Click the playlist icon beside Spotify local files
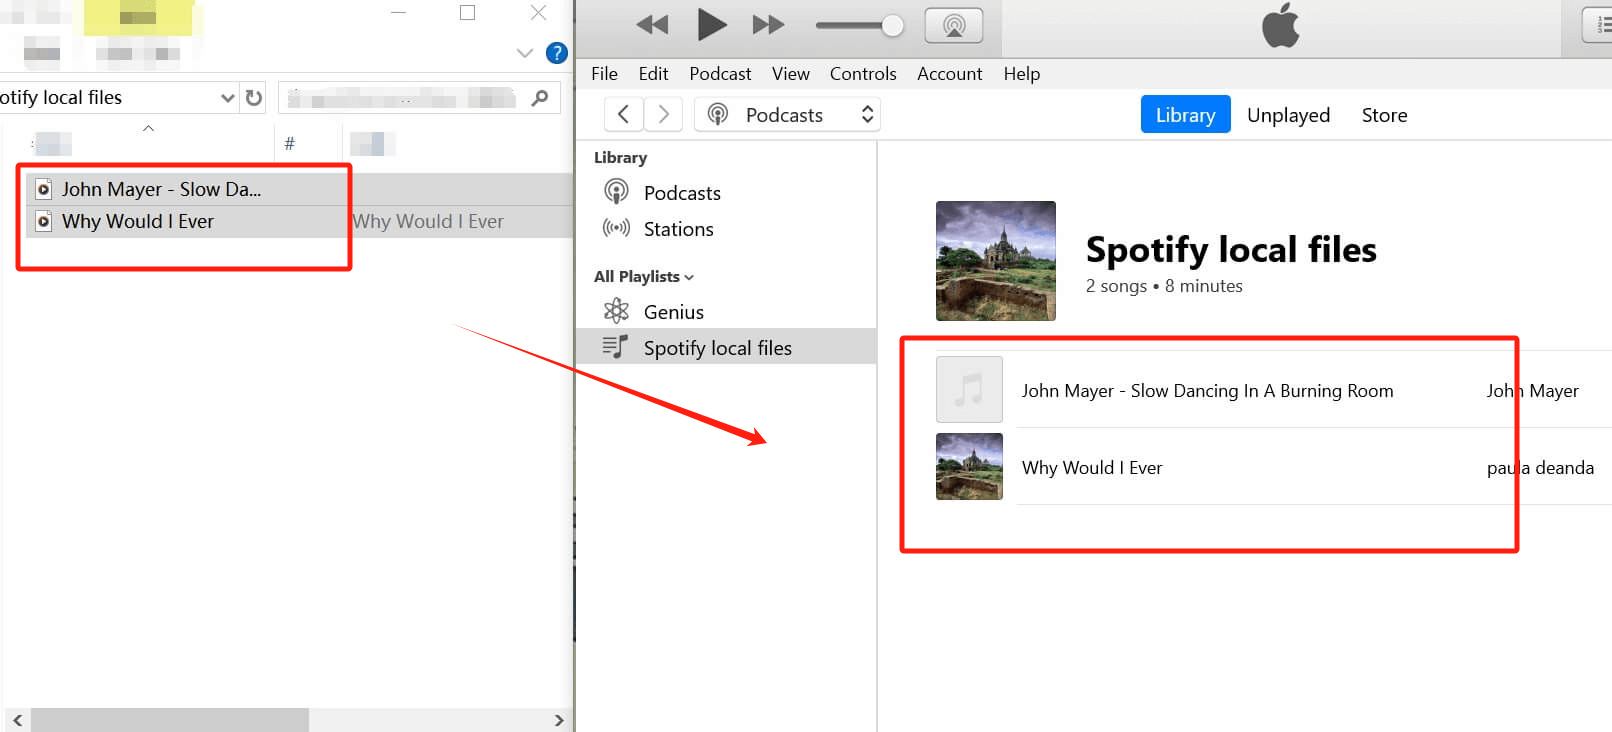 (616, 347)
